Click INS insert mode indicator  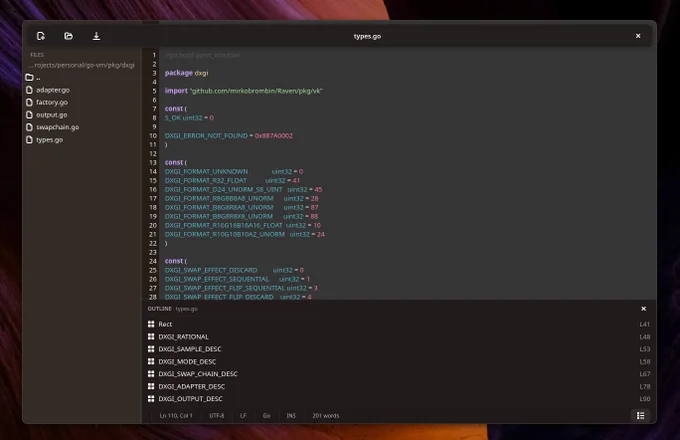291,416
